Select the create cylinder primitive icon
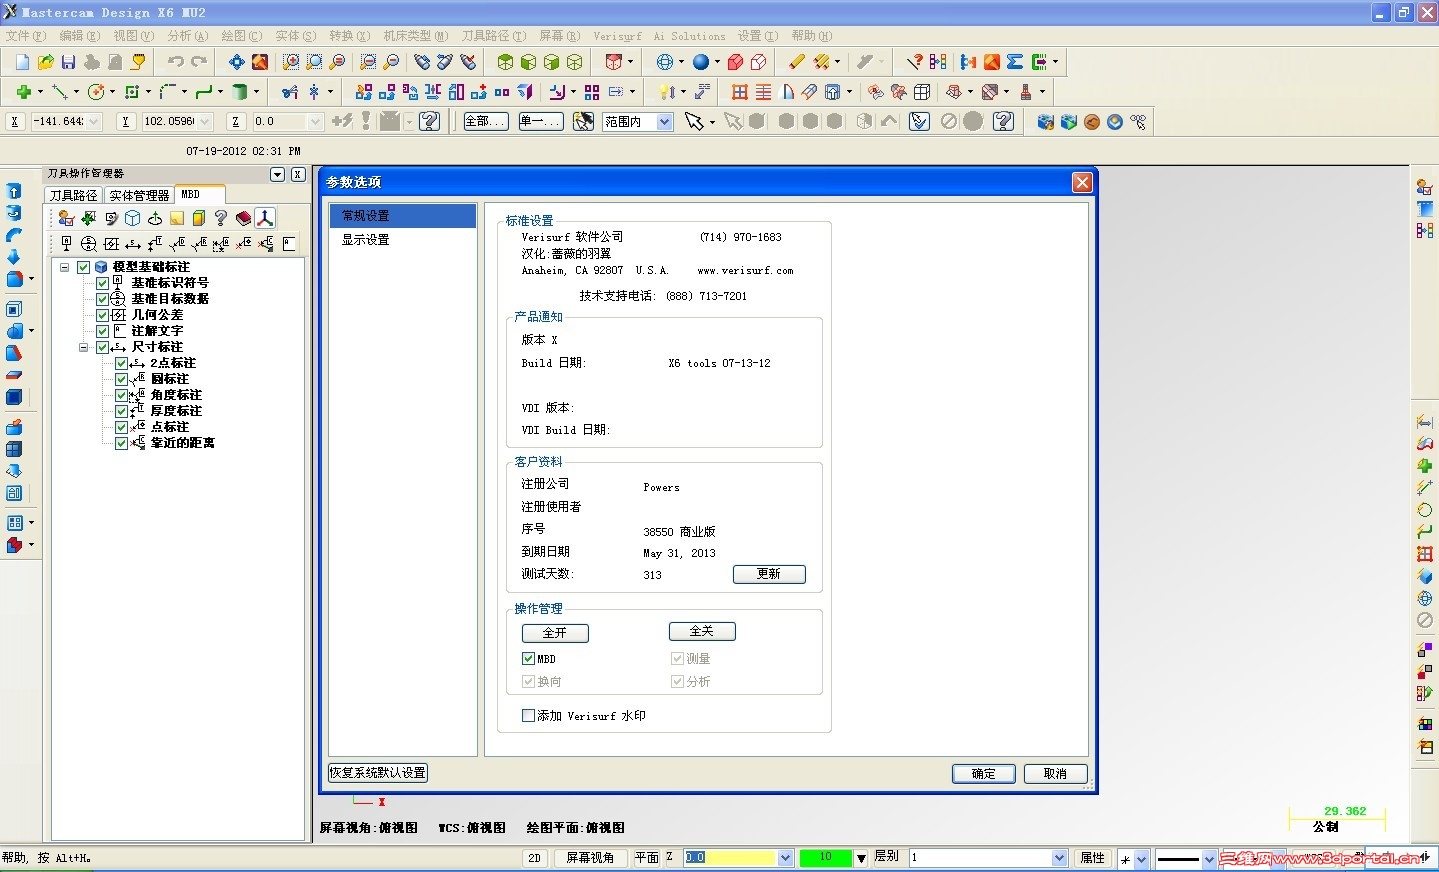This screenshot has width=1439, height=872. coord(240,92)
